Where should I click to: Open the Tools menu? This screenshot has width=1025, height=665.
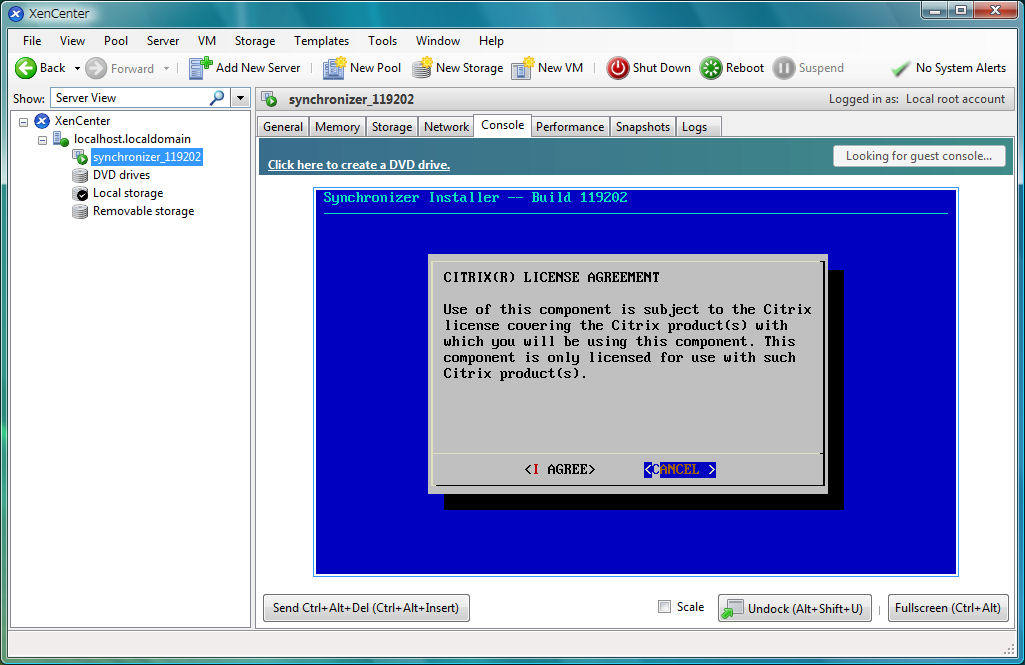tap(382, 41)
